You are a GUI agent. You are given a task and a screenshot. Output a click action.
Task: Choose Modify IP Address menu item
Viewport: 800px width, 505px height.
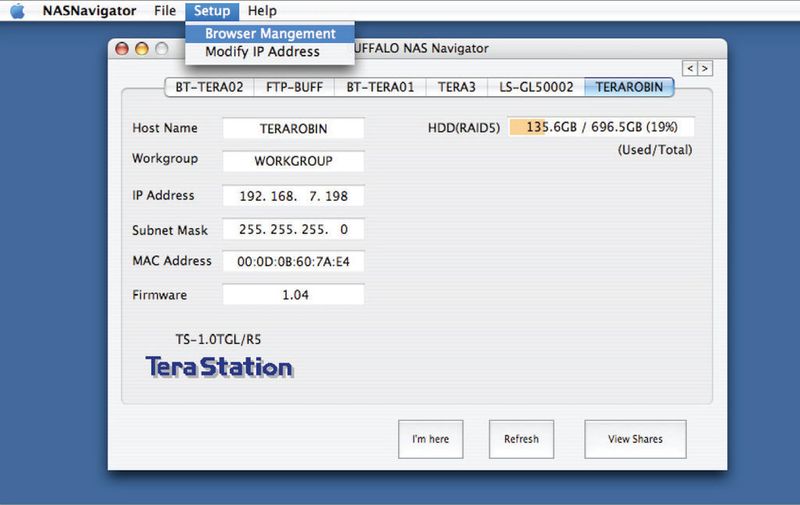270,52
